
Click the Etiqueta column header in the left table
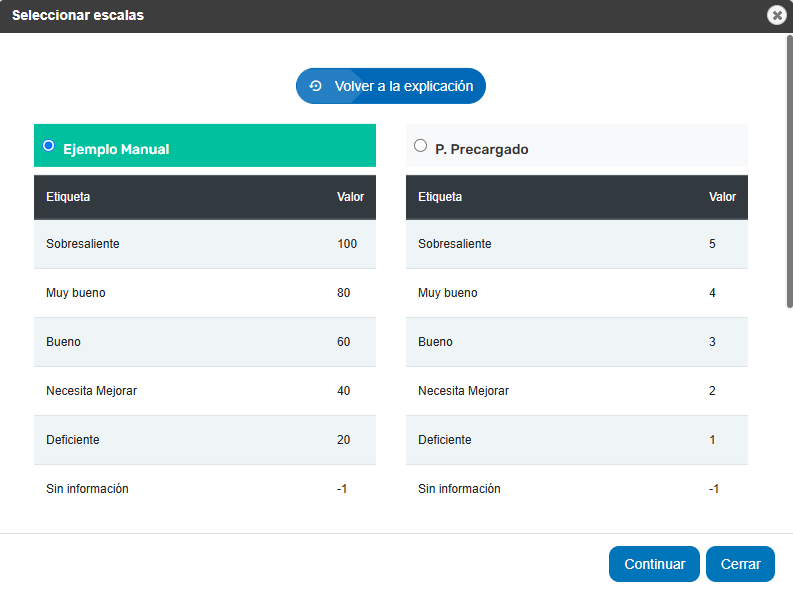(68, 197)
